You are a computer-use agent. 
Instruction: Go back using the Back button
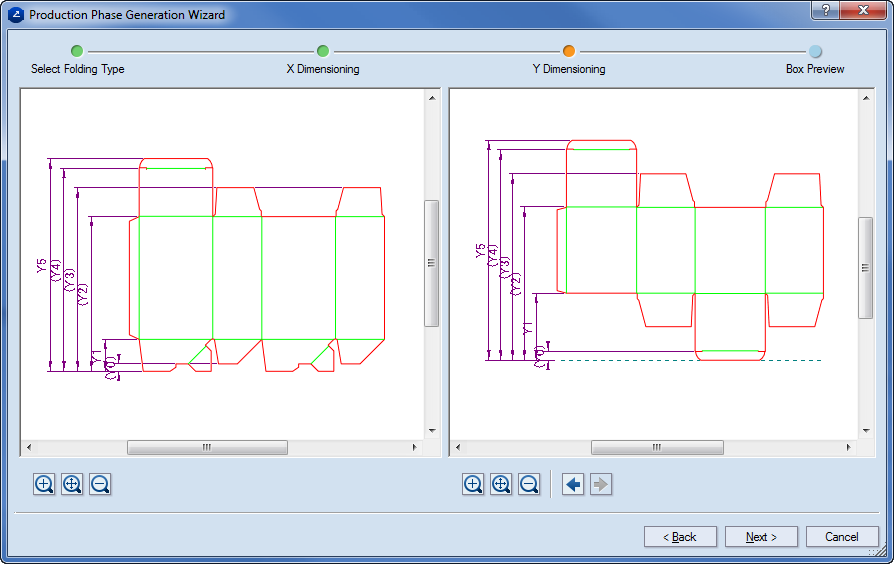680,537
